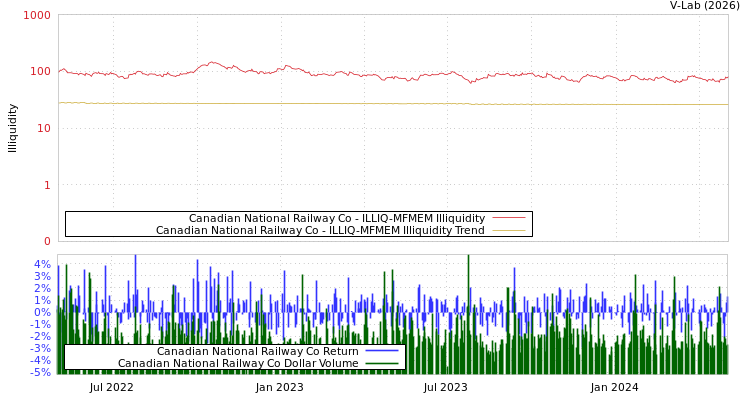Select the ILLIQ-MFMEM Illiquidity Trend legend label
Image resolution: width=750 pixels, height=400 pixels.
pyautogui.click(x=320, y=230)
